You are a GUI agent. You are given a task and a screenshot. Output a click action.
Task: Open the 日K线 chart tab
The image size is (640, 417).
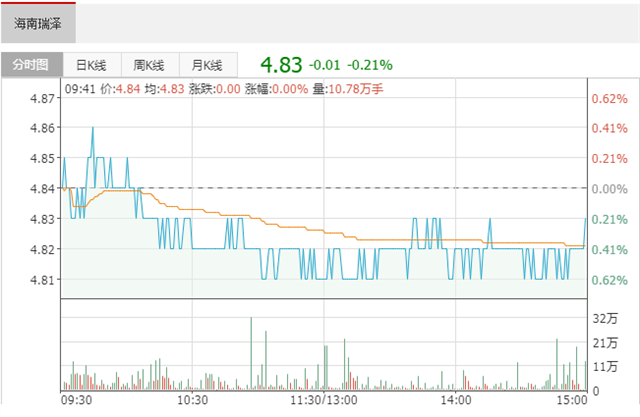[92, 65]
